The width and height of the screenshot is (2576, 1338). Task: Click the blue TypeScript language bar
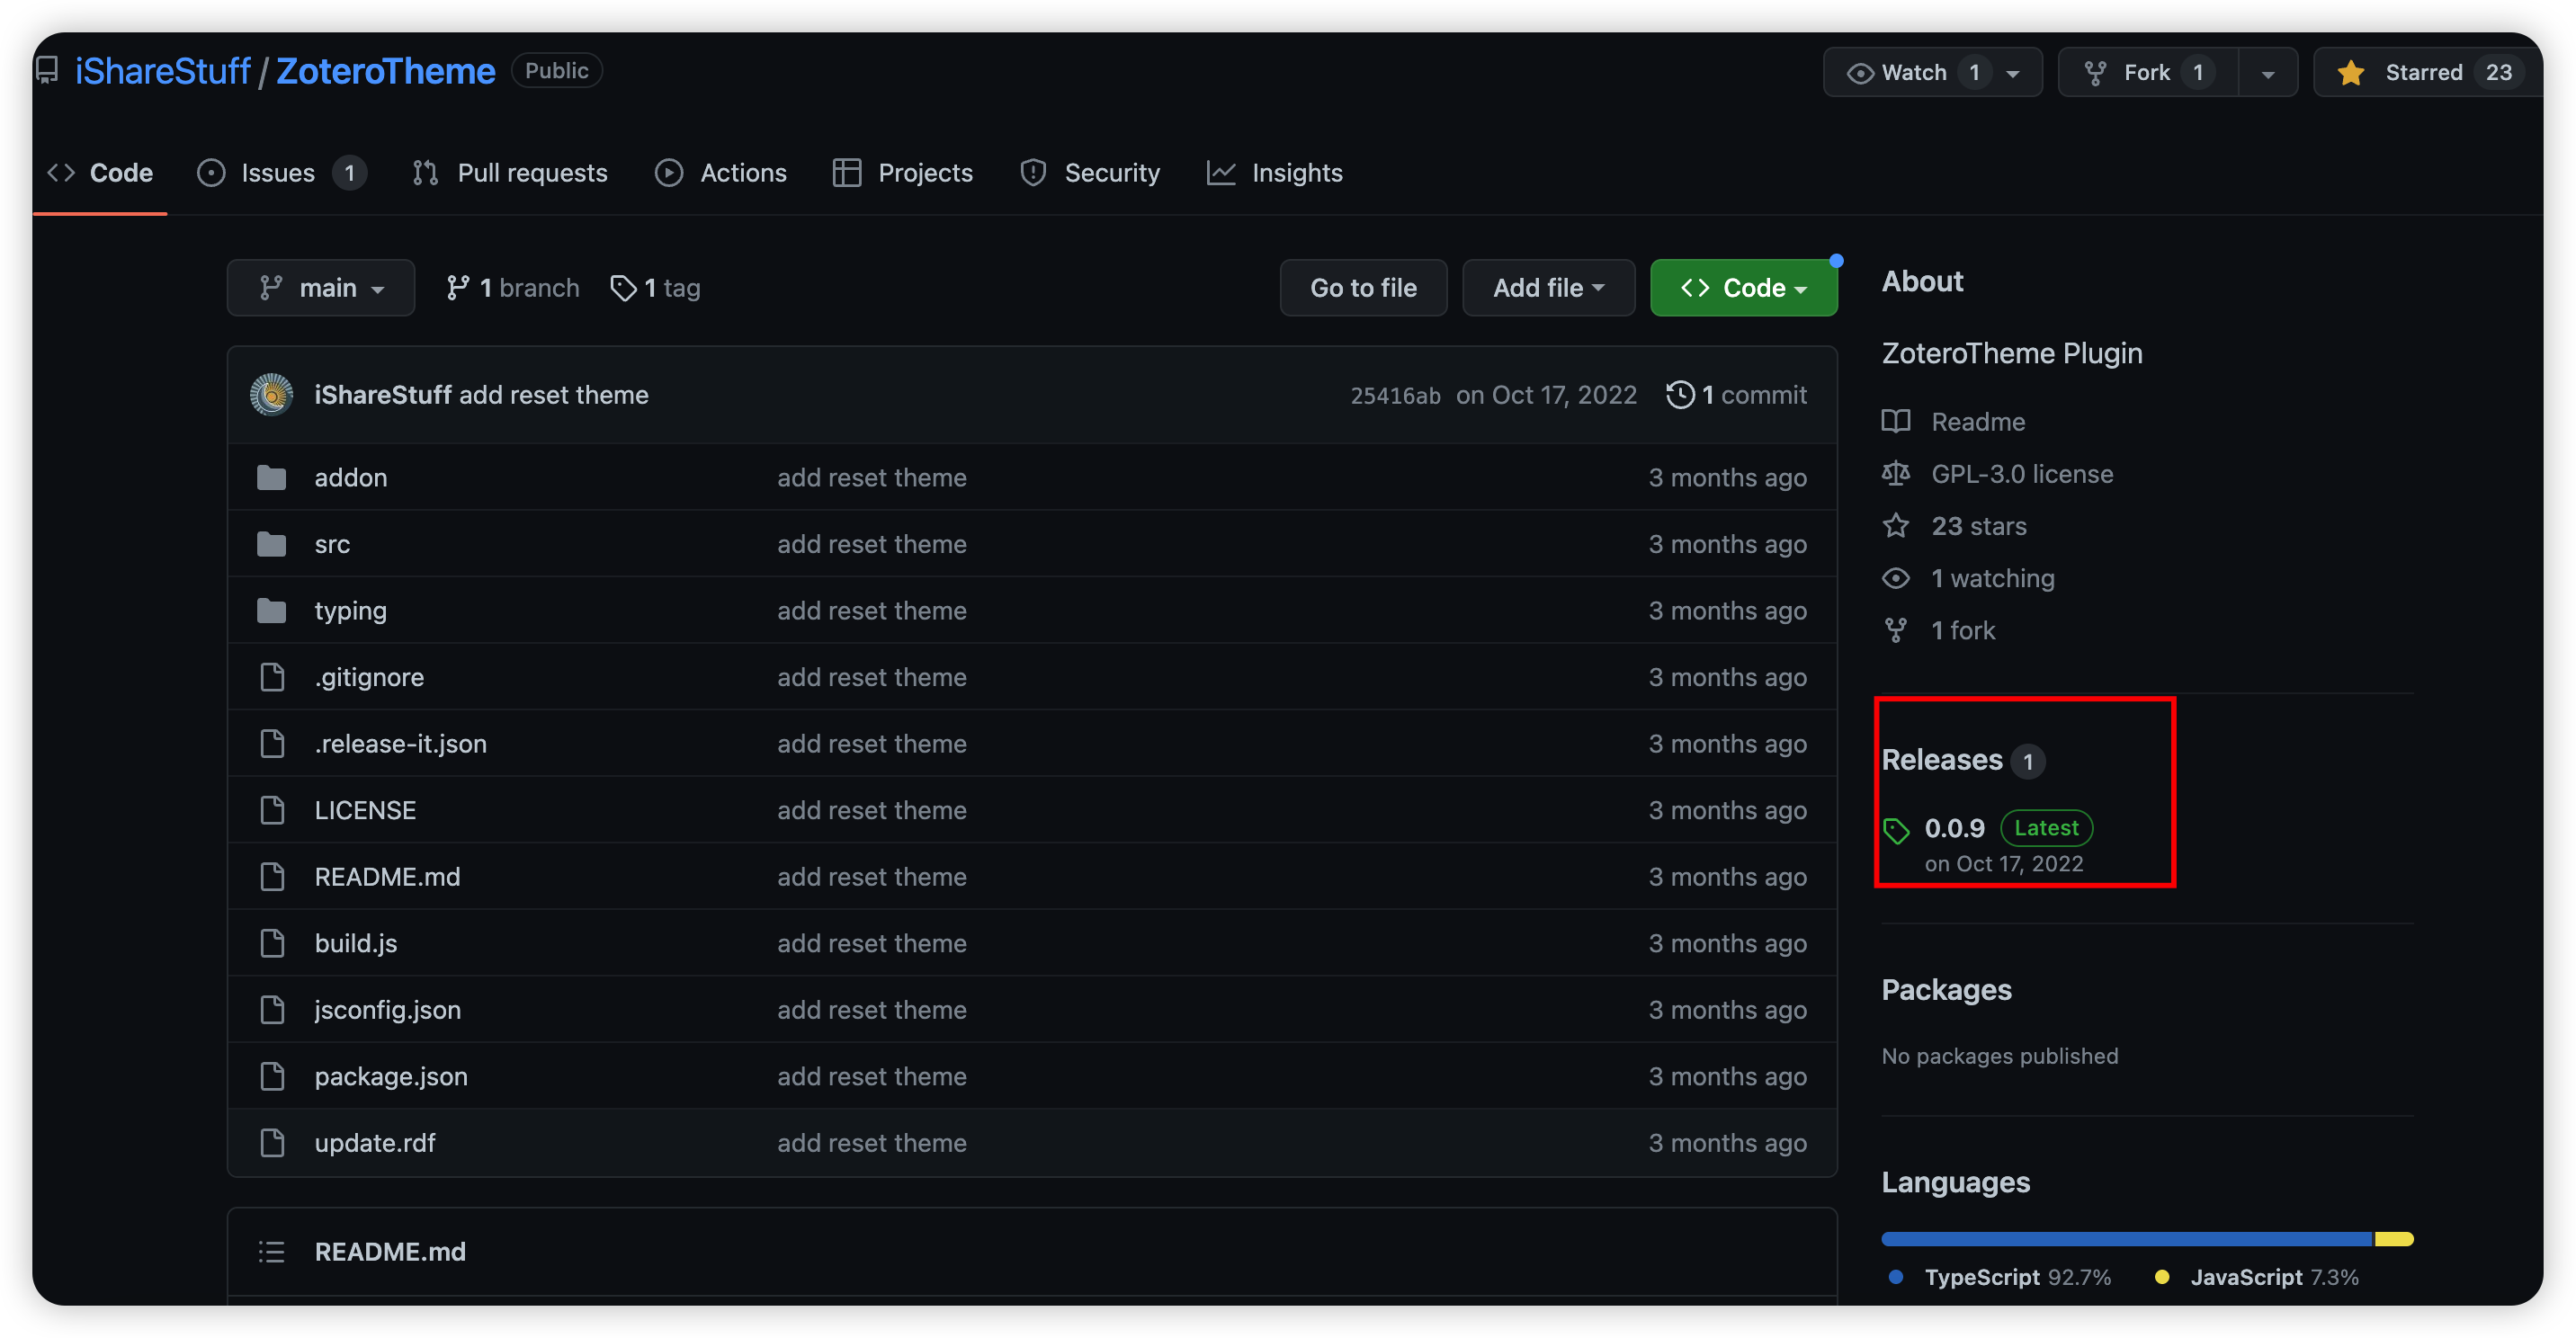pyautogui.click(x=2125, y=1239)
